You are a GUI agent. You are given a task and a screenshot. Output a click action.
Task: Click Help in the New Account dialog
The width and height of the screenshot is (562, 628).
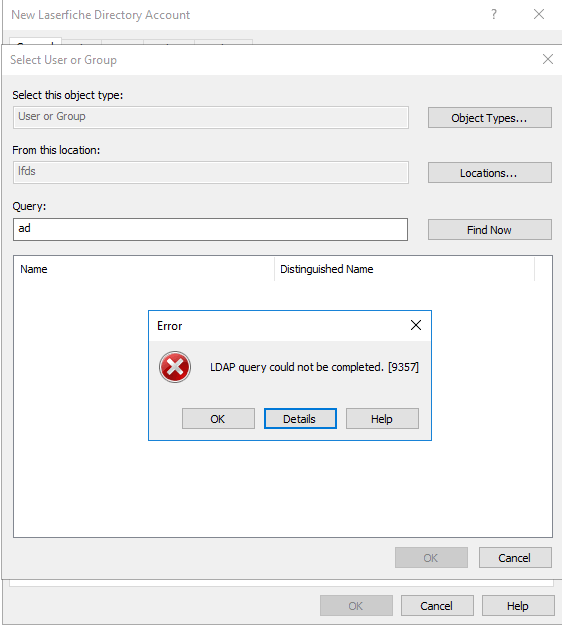[518, 606]
